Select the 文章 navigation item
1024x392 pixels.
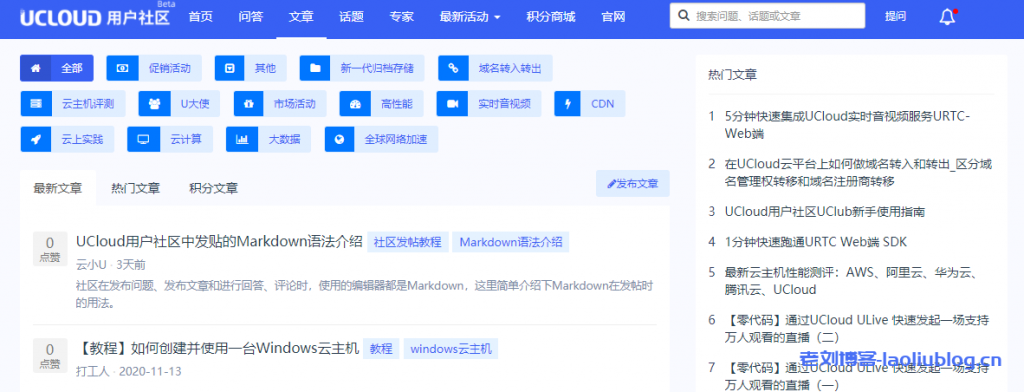click(x=301, y=17)
